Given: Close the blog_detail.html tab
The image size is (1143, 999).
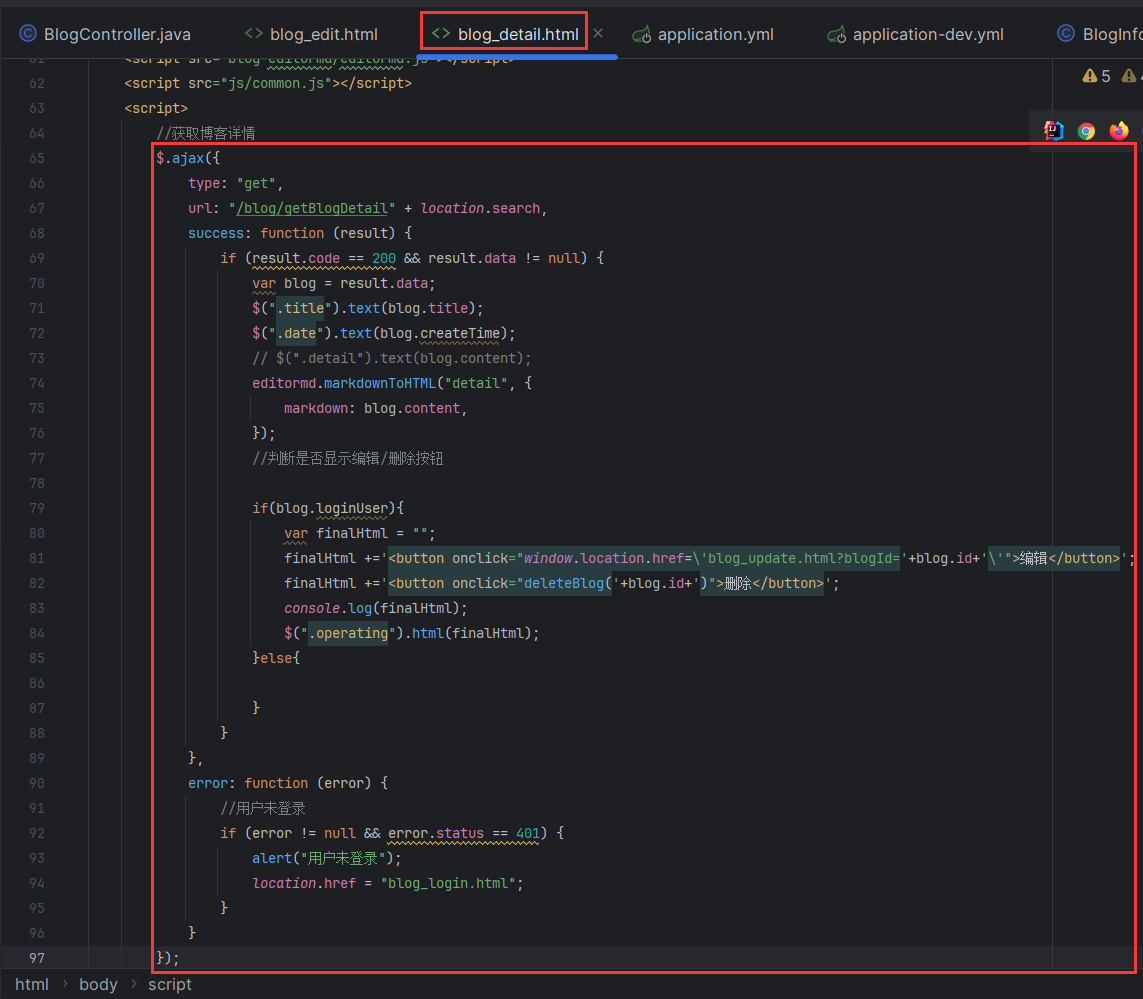Looking at the screenshot, I should pos(598,34).
